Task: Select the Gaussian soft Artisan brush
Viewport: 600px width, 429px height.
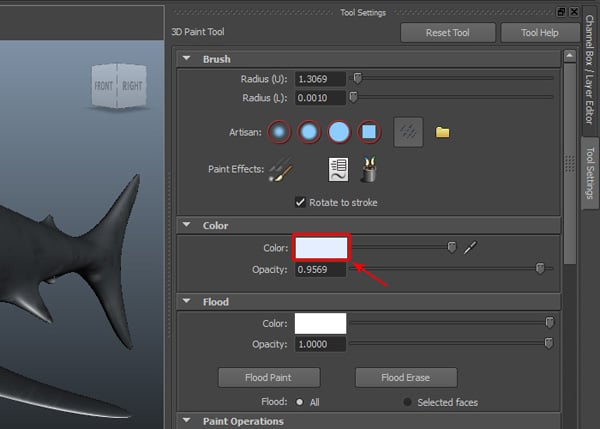Action: click(x=280, y=131)
